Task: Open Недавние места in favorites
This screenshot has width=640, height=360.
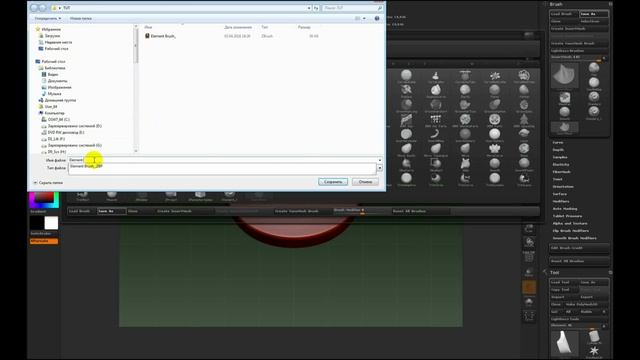Action: tap(58, 42)
